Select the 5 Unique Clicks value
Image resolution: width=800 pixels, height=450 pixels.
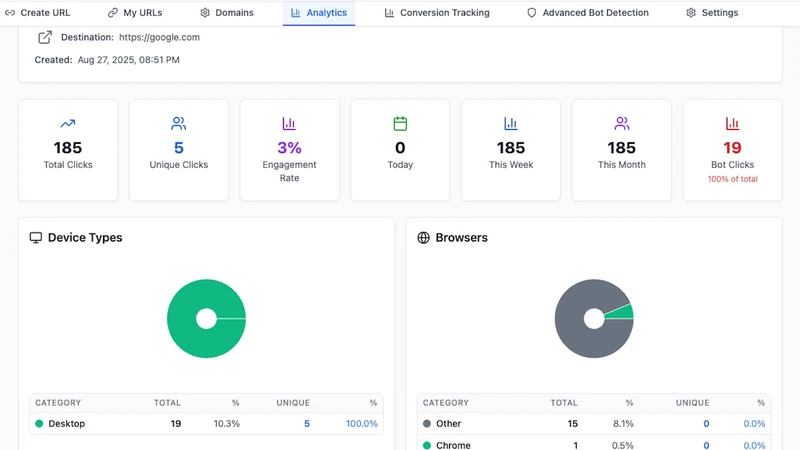(x=179, y=148)
